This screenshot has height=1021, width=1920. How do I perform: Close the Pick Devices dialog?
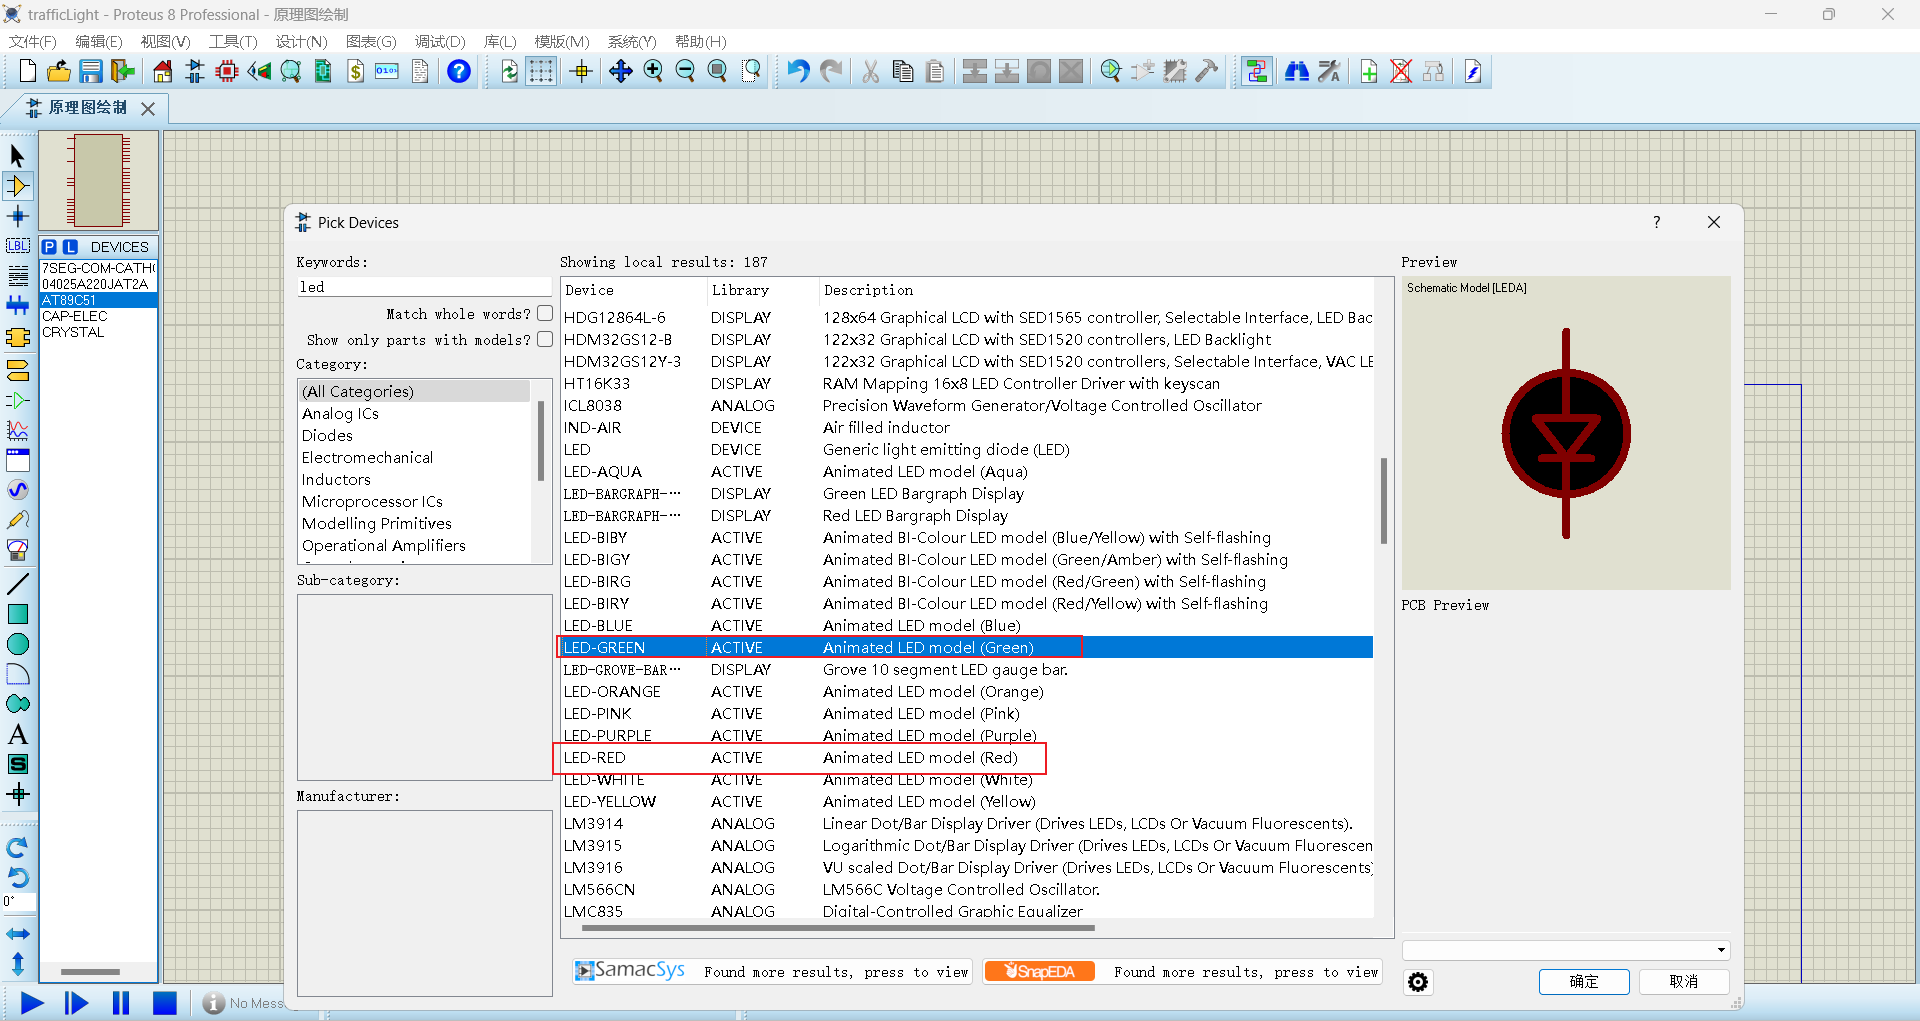click(x=1714, y=222)
